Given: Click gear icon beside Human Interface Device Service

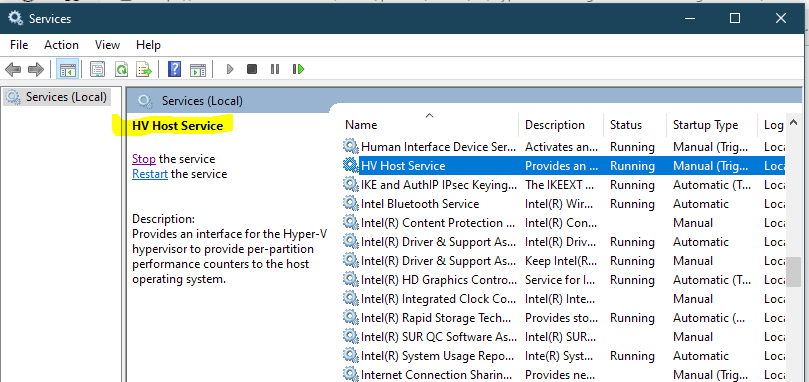Looking at the screenshot, I should (350, 147).
